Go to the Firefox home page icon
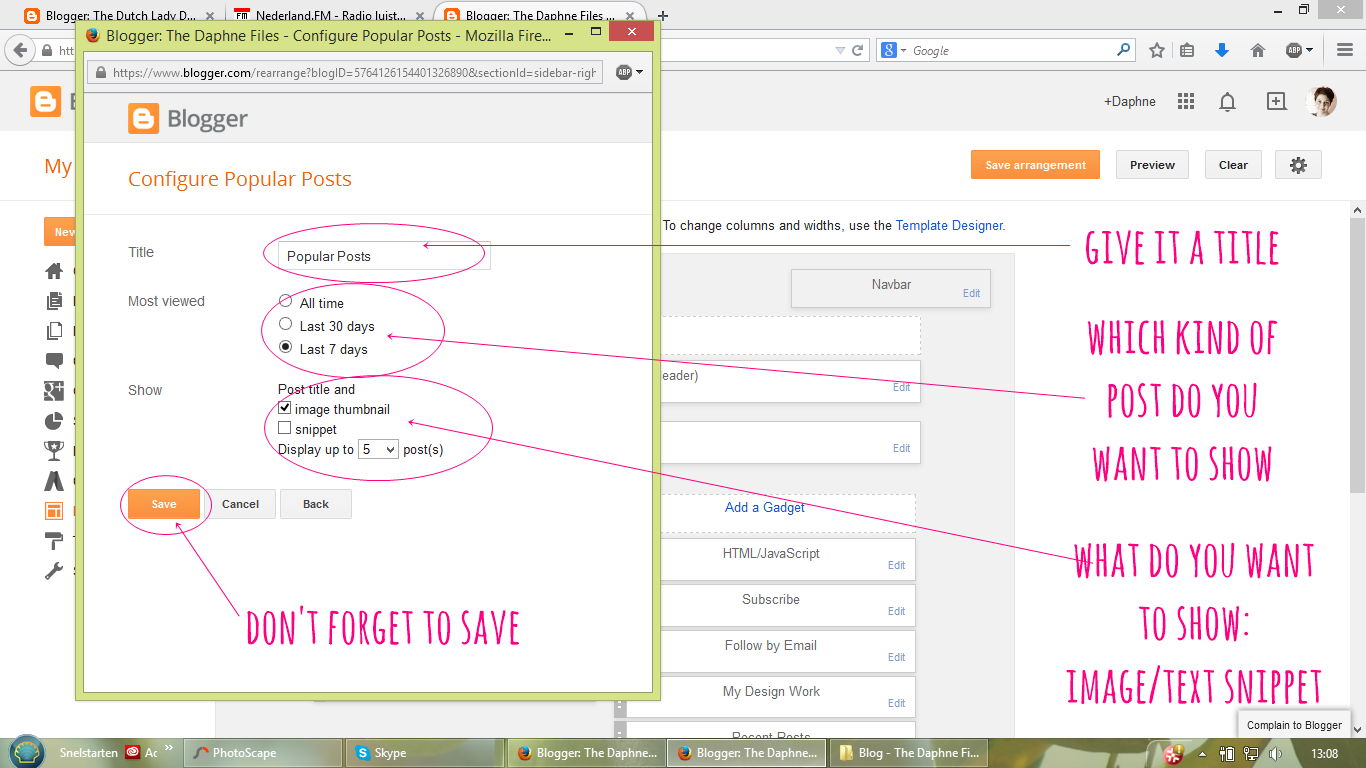Viewport: 1366px width, 768px height. point(1258,50)
